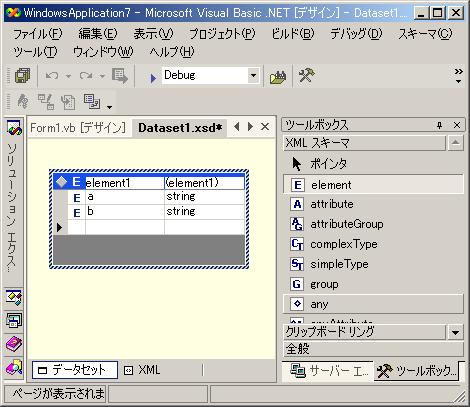Image resolution: width=470 pixels, height=407 pixels.
Task: Select the attribute toolbox item
Action: click(373, 204)
